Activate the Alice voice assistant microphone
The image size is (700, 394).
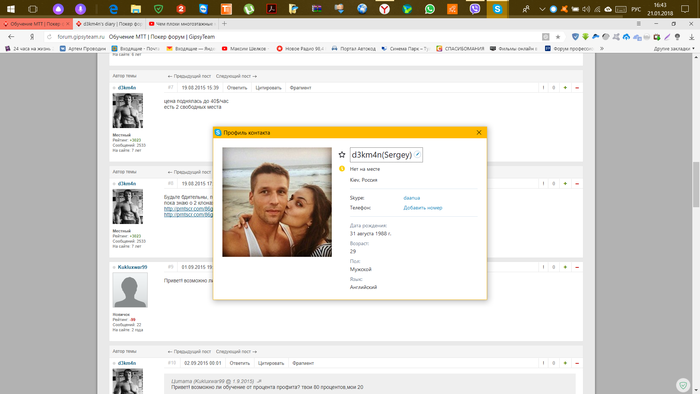point(80,9)
